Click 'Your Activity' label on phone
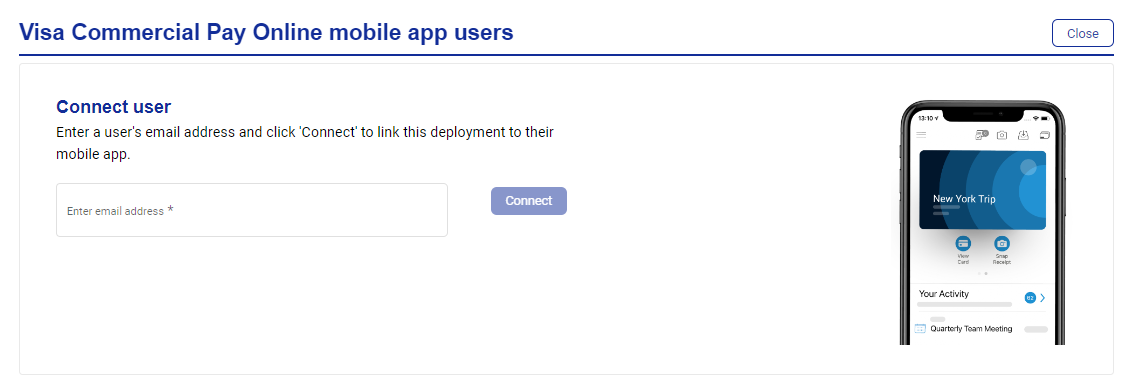Image resolution: width=1132 pixels, height=386 pixels. coord(944,294)
